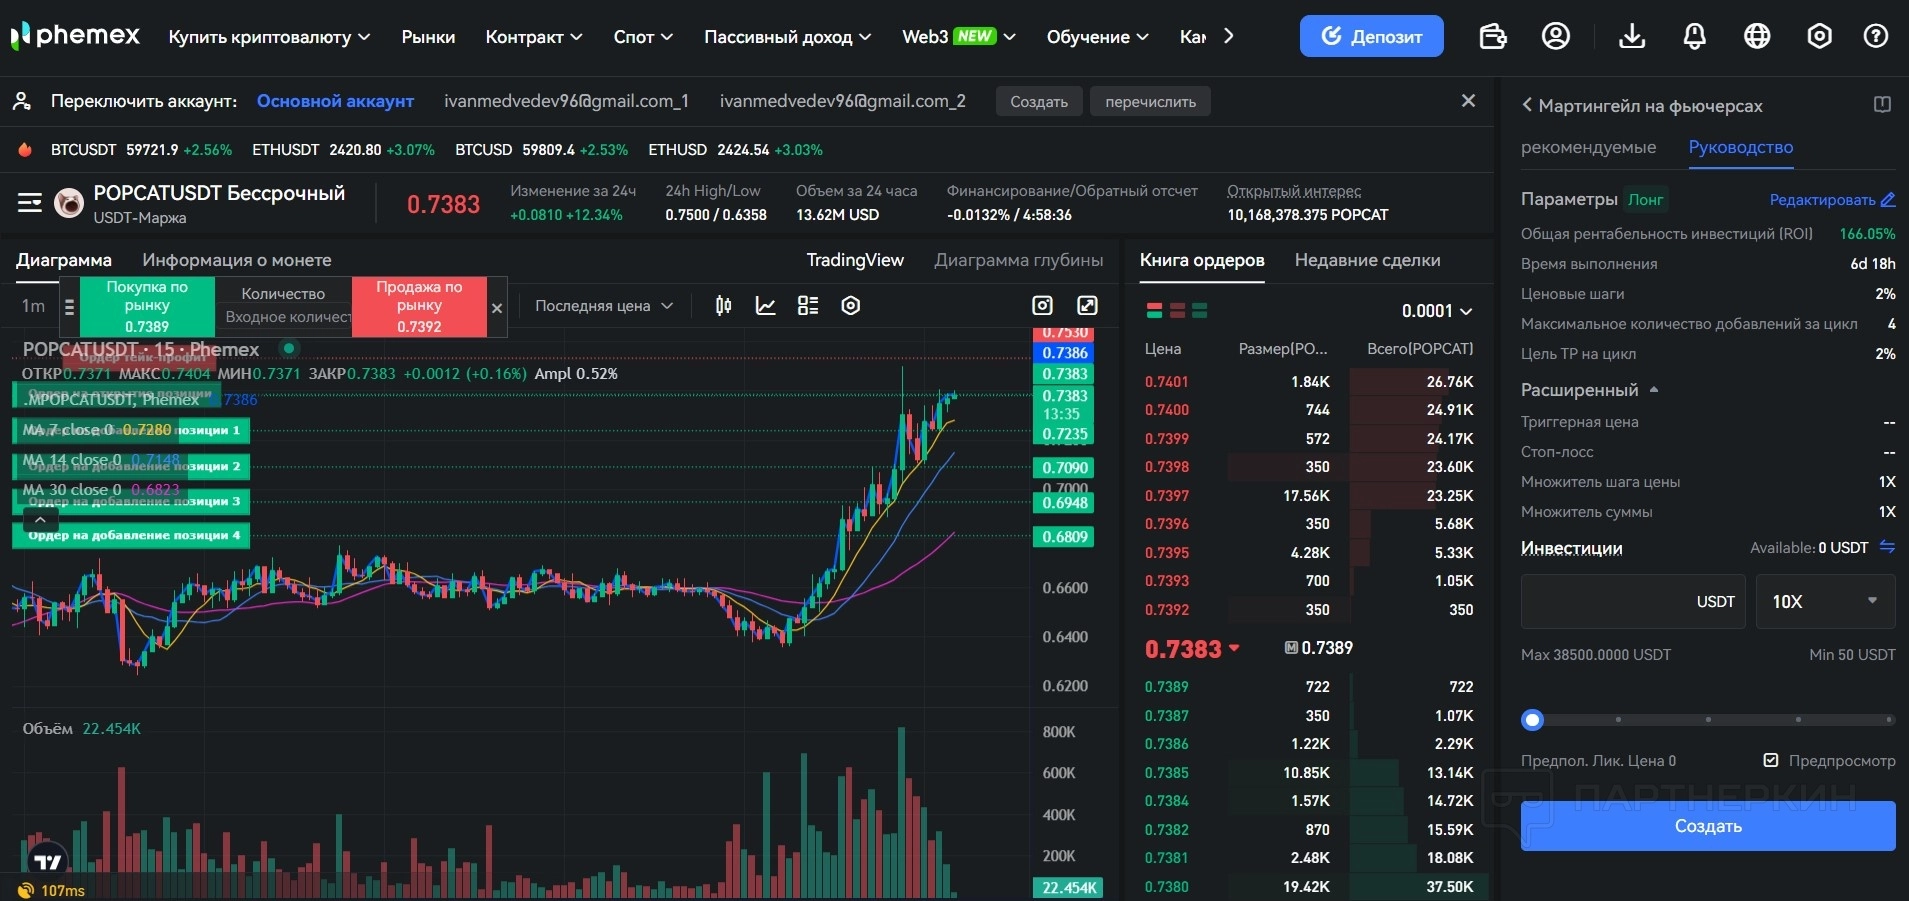The height and width of the screenshot is (901, 1909).
Task: Expand chart to fullscreen
Action: [x=1087, y=306]
